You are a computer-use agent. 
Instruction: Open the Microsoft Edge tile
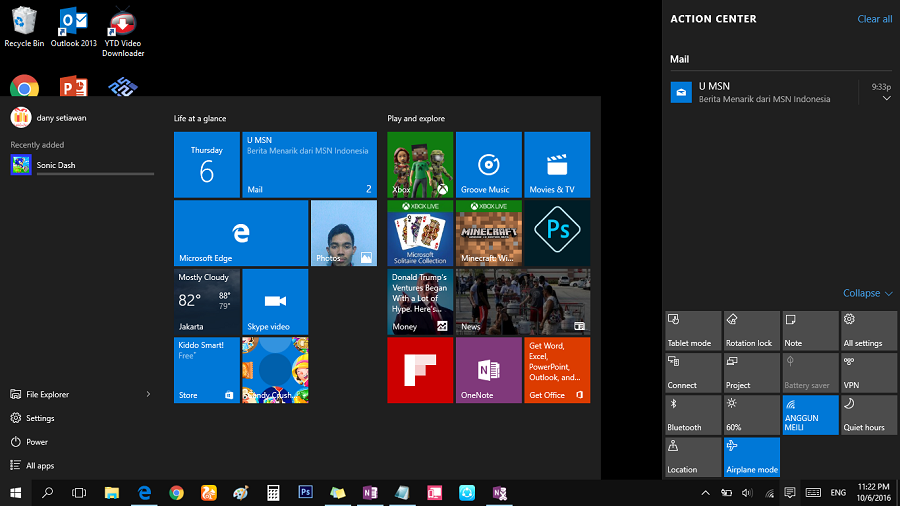[x=241, y=233]
